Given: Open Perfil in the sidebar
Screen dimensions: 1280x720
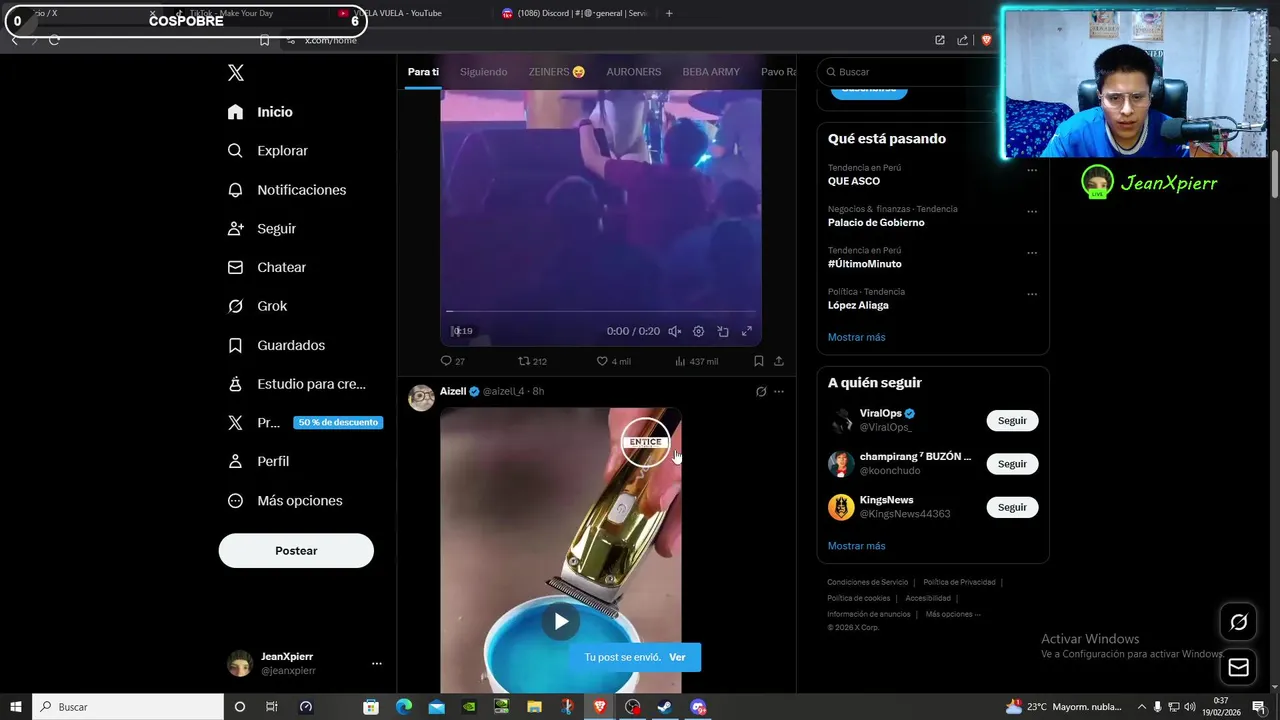Looking at the screenshot, I should click(x=258, y=462).
